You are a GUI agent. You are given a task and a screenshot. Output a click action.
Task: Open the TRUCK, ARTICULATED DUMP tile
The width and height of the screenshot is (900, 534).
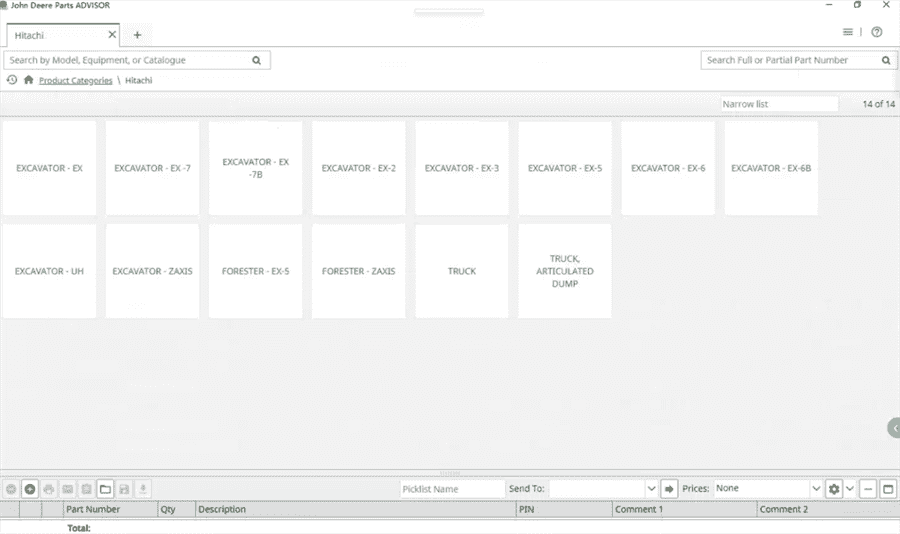tap(565, 271)
